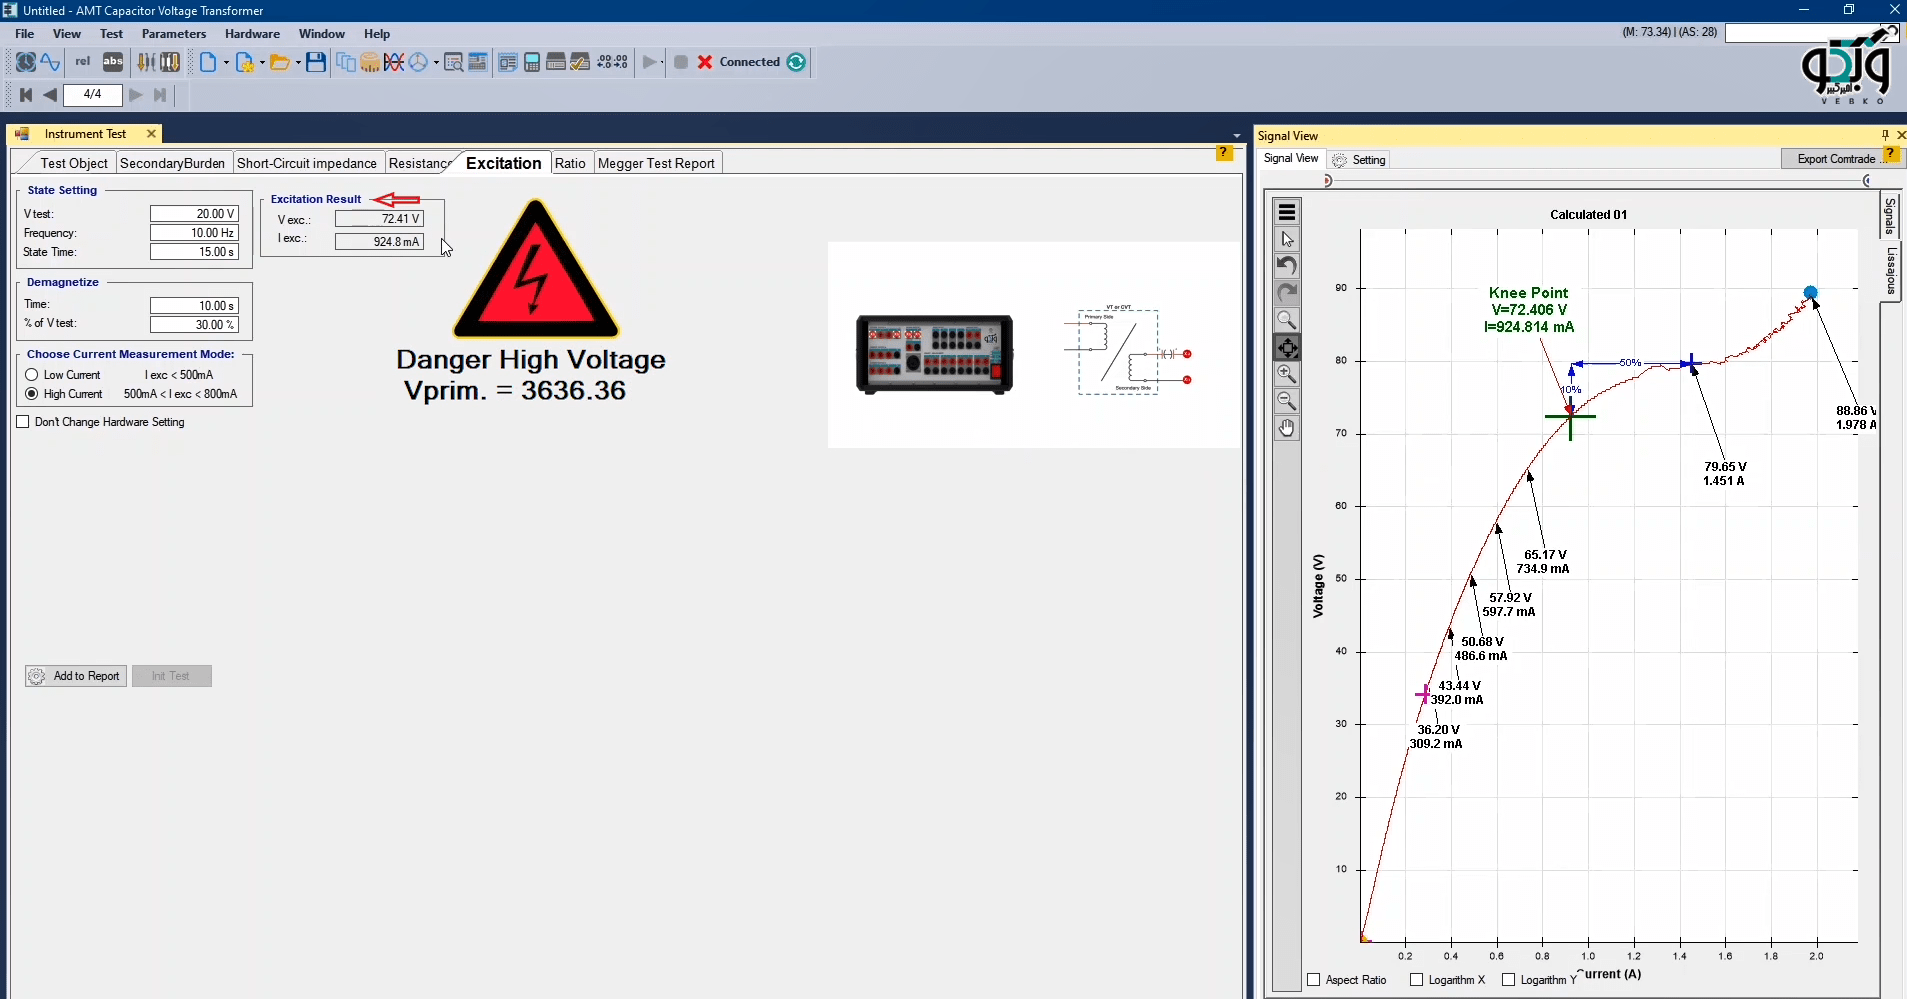Click the zoom out magnifier icon

(x=1287, y=401)
